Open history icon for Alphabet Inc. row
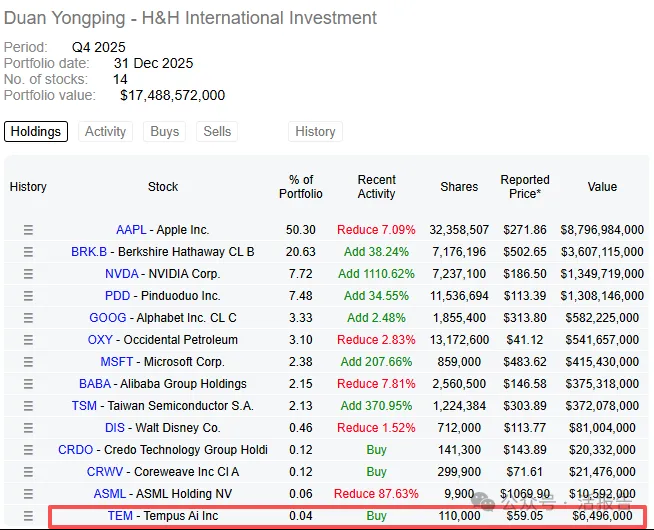Viewport: 654px width, 530px height. pyautogui.click(x=28, y=318)
